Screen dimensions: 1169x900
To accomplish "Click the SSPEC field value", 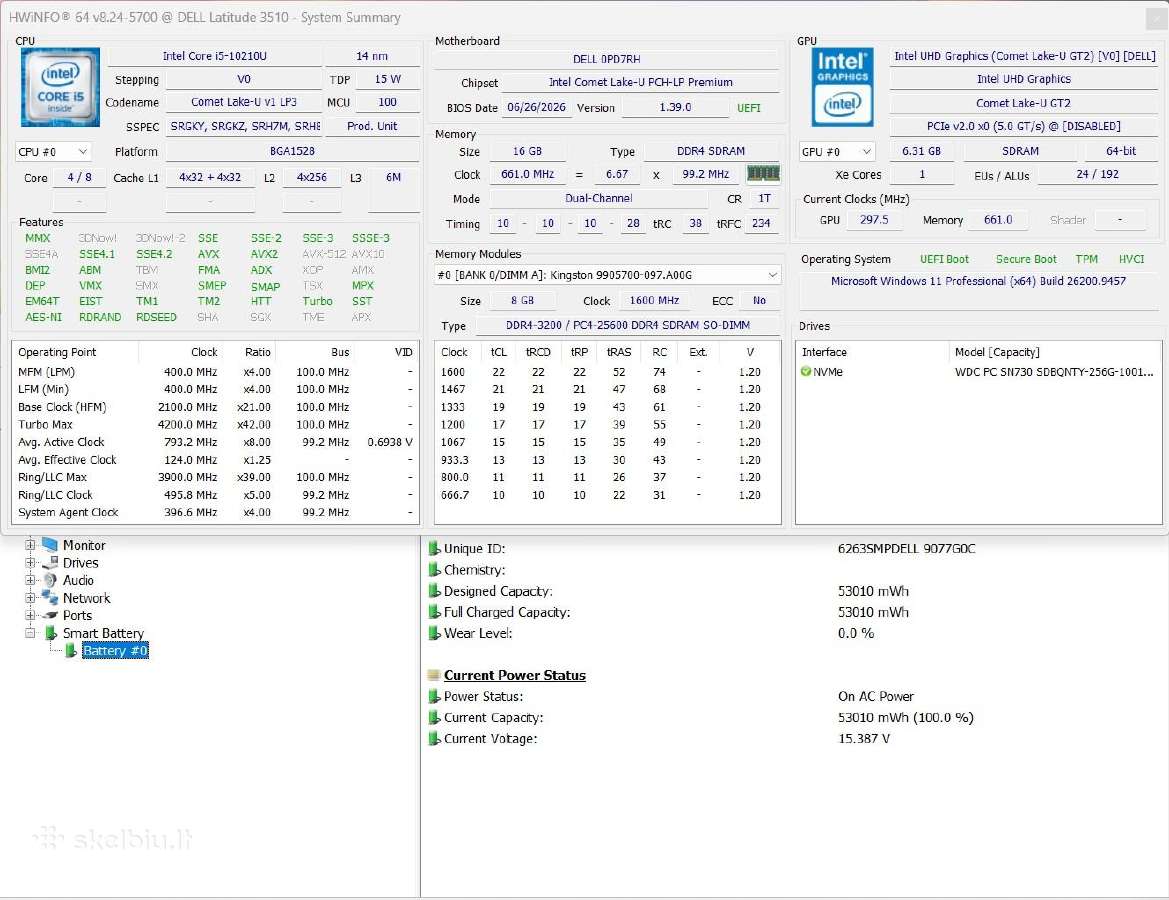I will point(245,126).
